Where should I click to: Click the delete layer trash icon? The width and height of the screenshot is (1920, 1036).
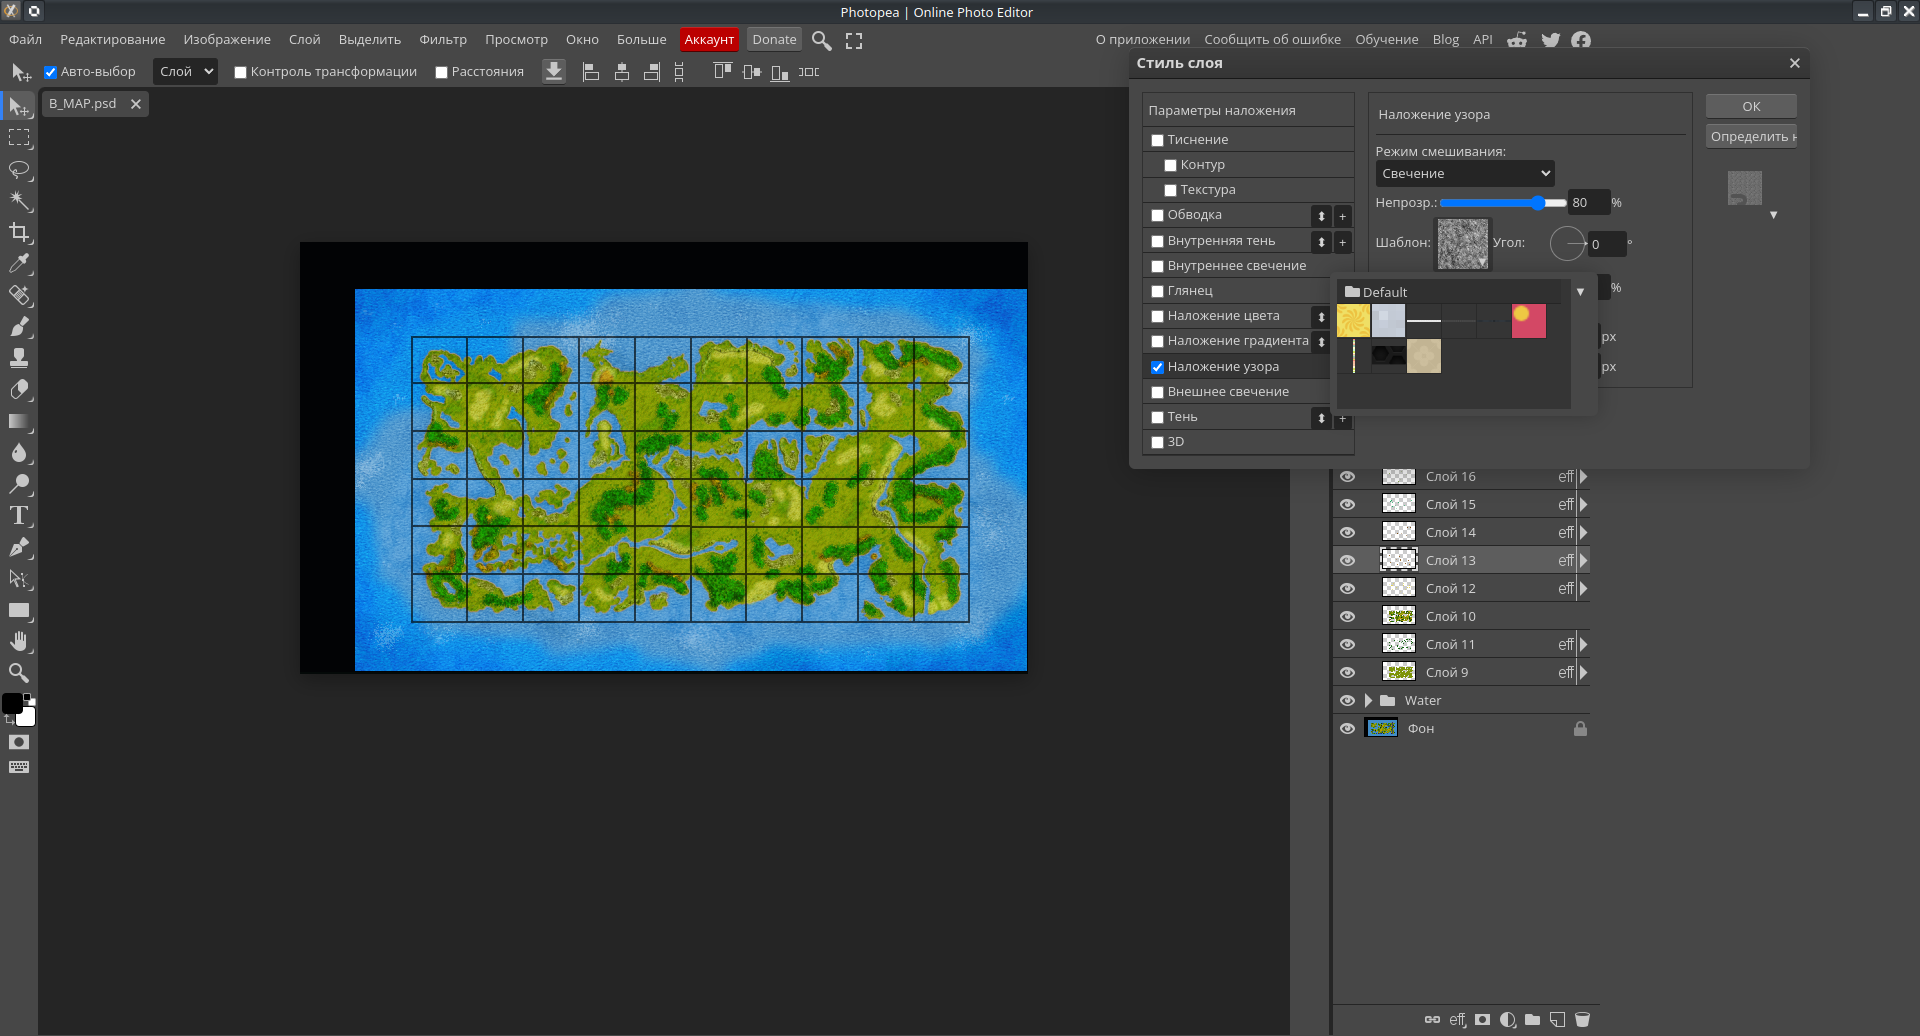click(1582, 1020)
